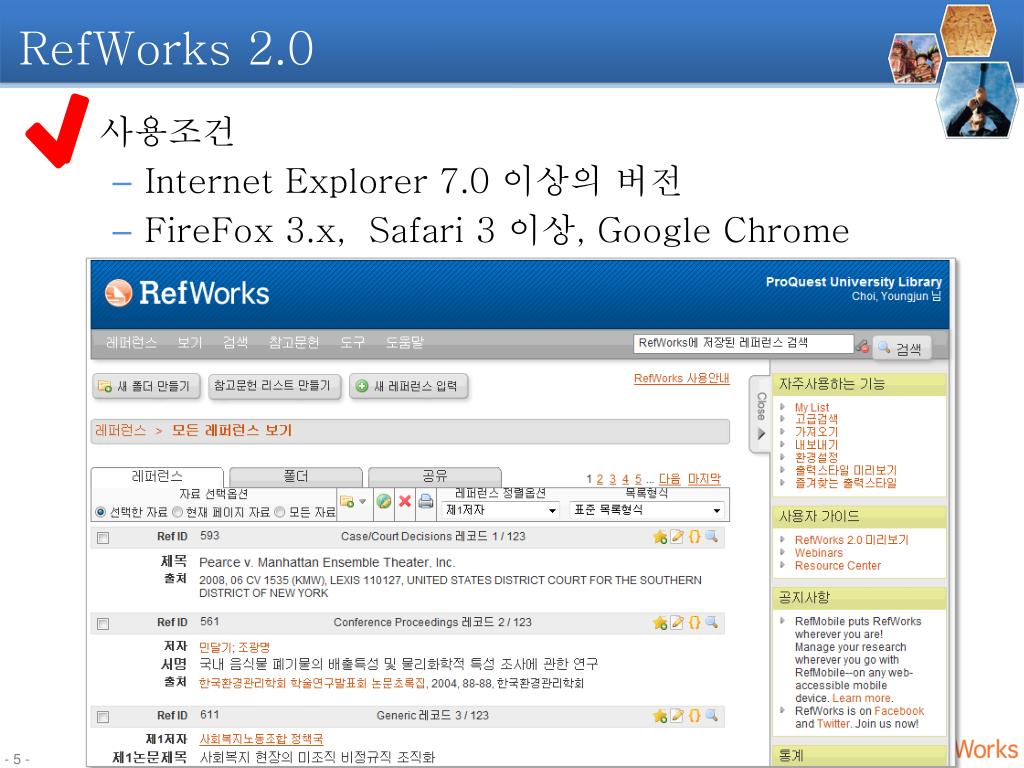
Task: Go to page 3 of results
Action: pos(613,479)
